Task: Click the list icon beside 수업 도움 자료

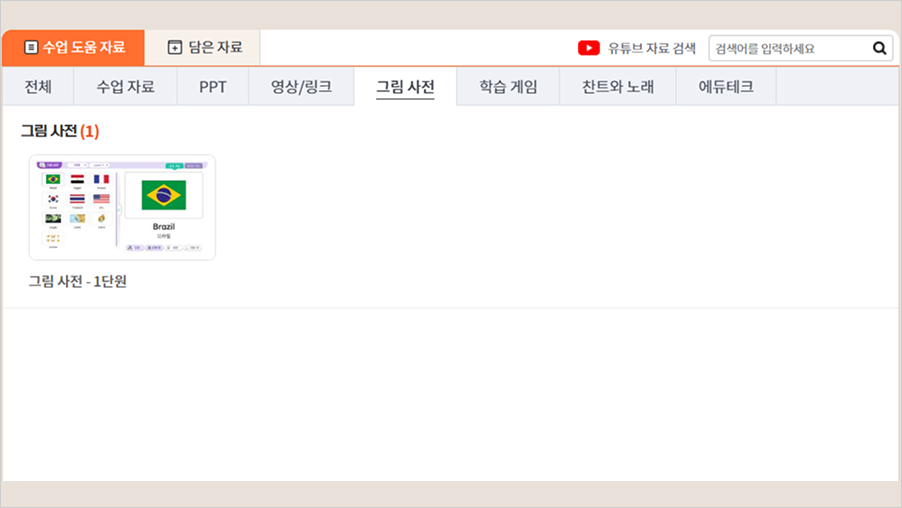Action: click(31, 47)
